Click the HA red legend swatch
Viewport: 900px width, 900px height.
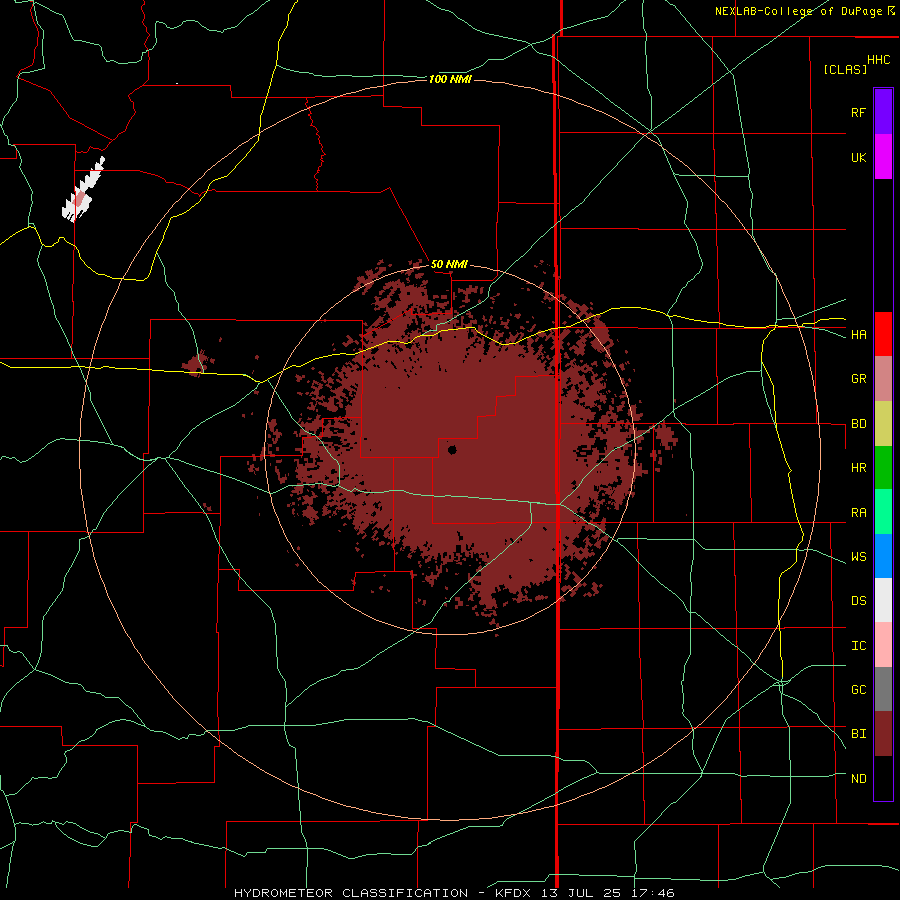[883, 334]
